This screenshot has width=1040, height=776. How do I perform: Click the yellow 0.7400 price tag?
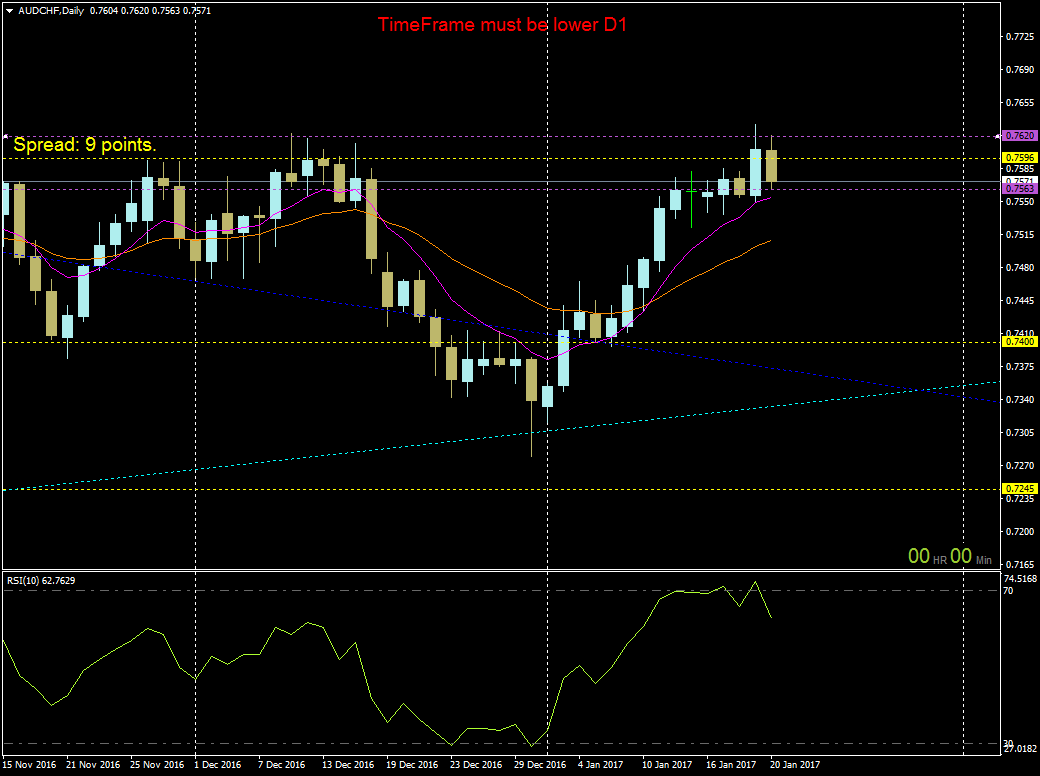[x=1019, y=342]
